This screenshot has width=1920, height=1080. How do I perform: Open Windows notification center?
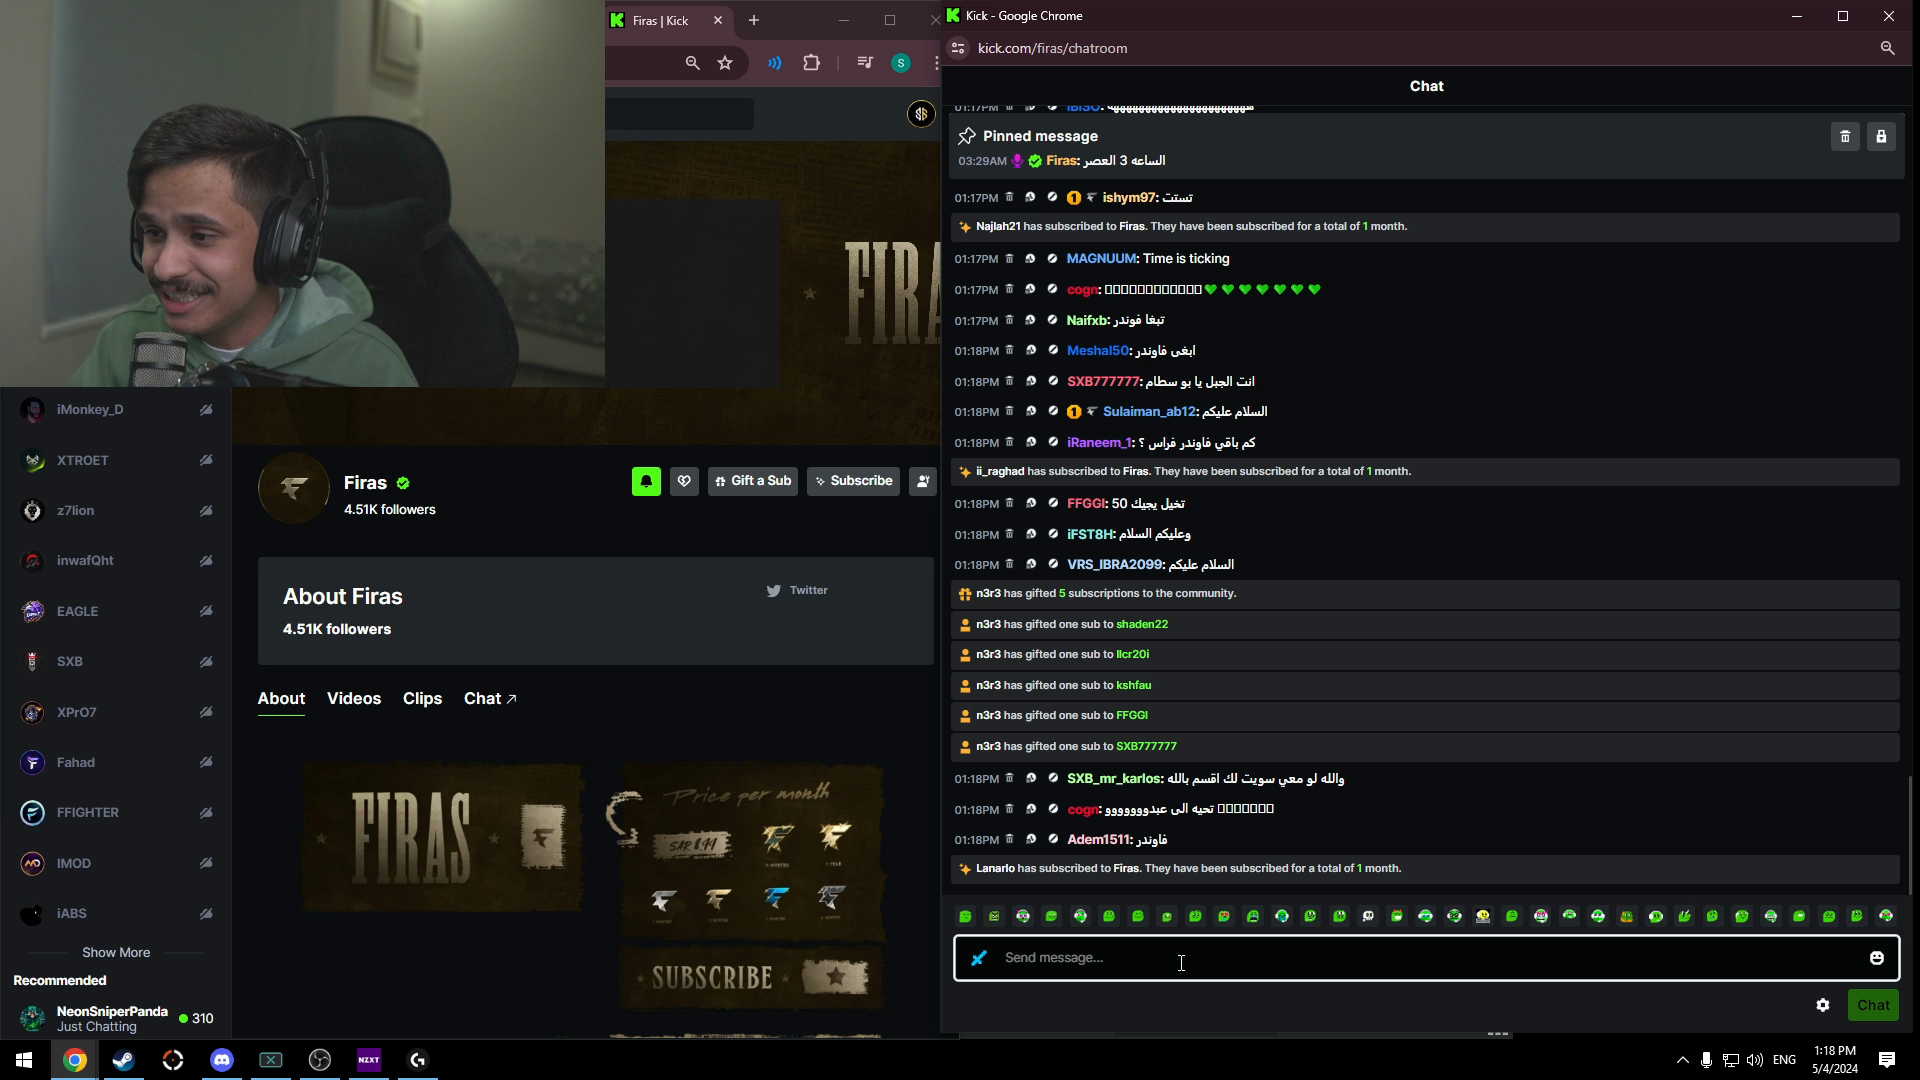pyautogui.click(x=1887, y=1060)
